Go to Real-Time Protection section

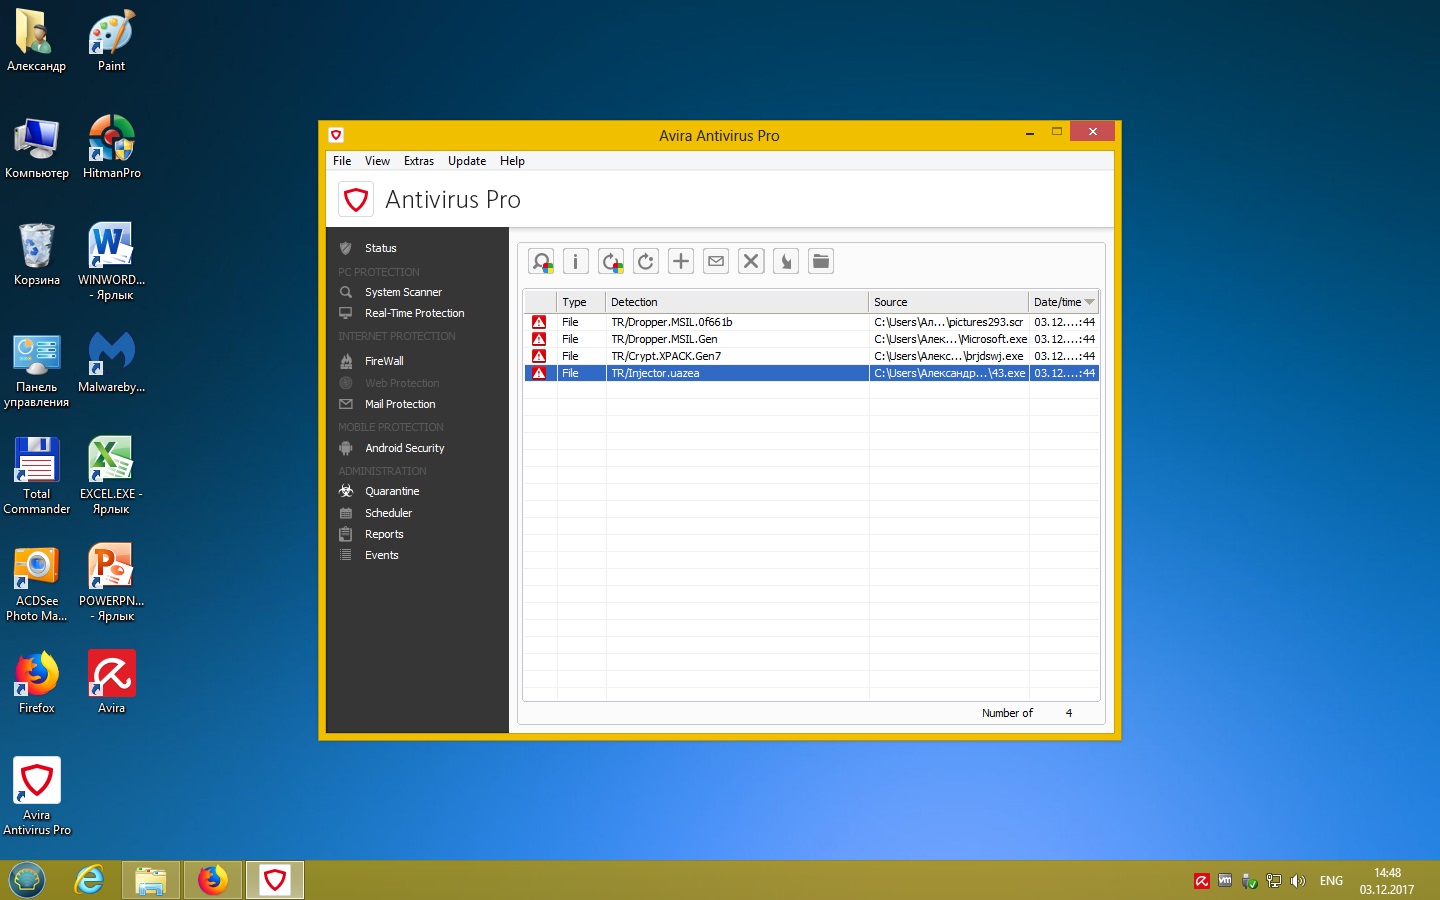pyautogui.click(x=414, y=313)
